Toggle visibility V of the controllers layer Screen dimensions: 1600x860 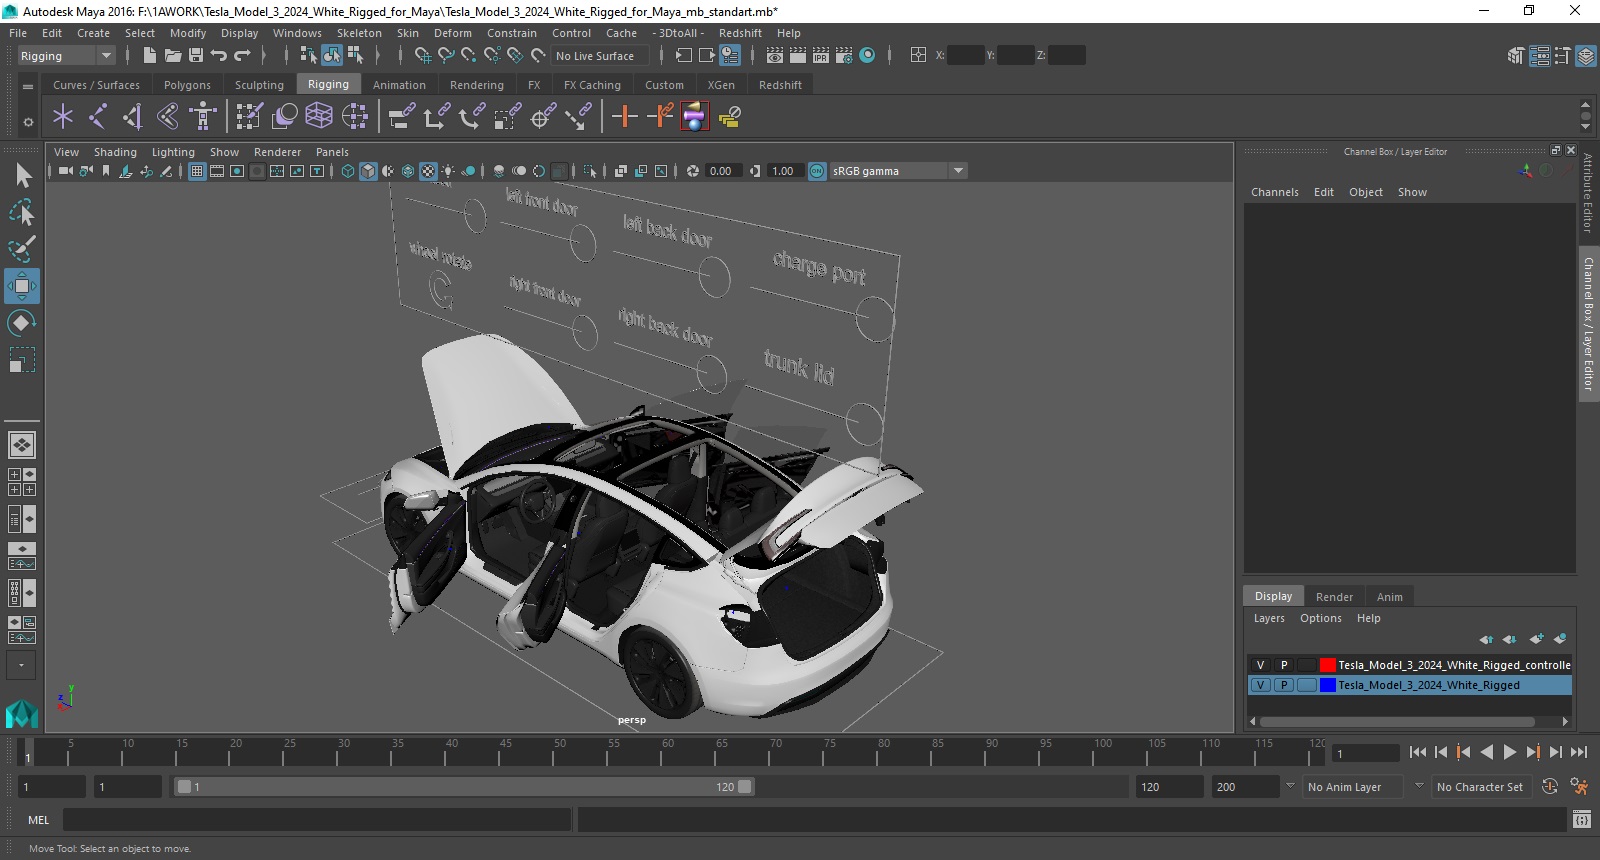(x=1260, y=665)
